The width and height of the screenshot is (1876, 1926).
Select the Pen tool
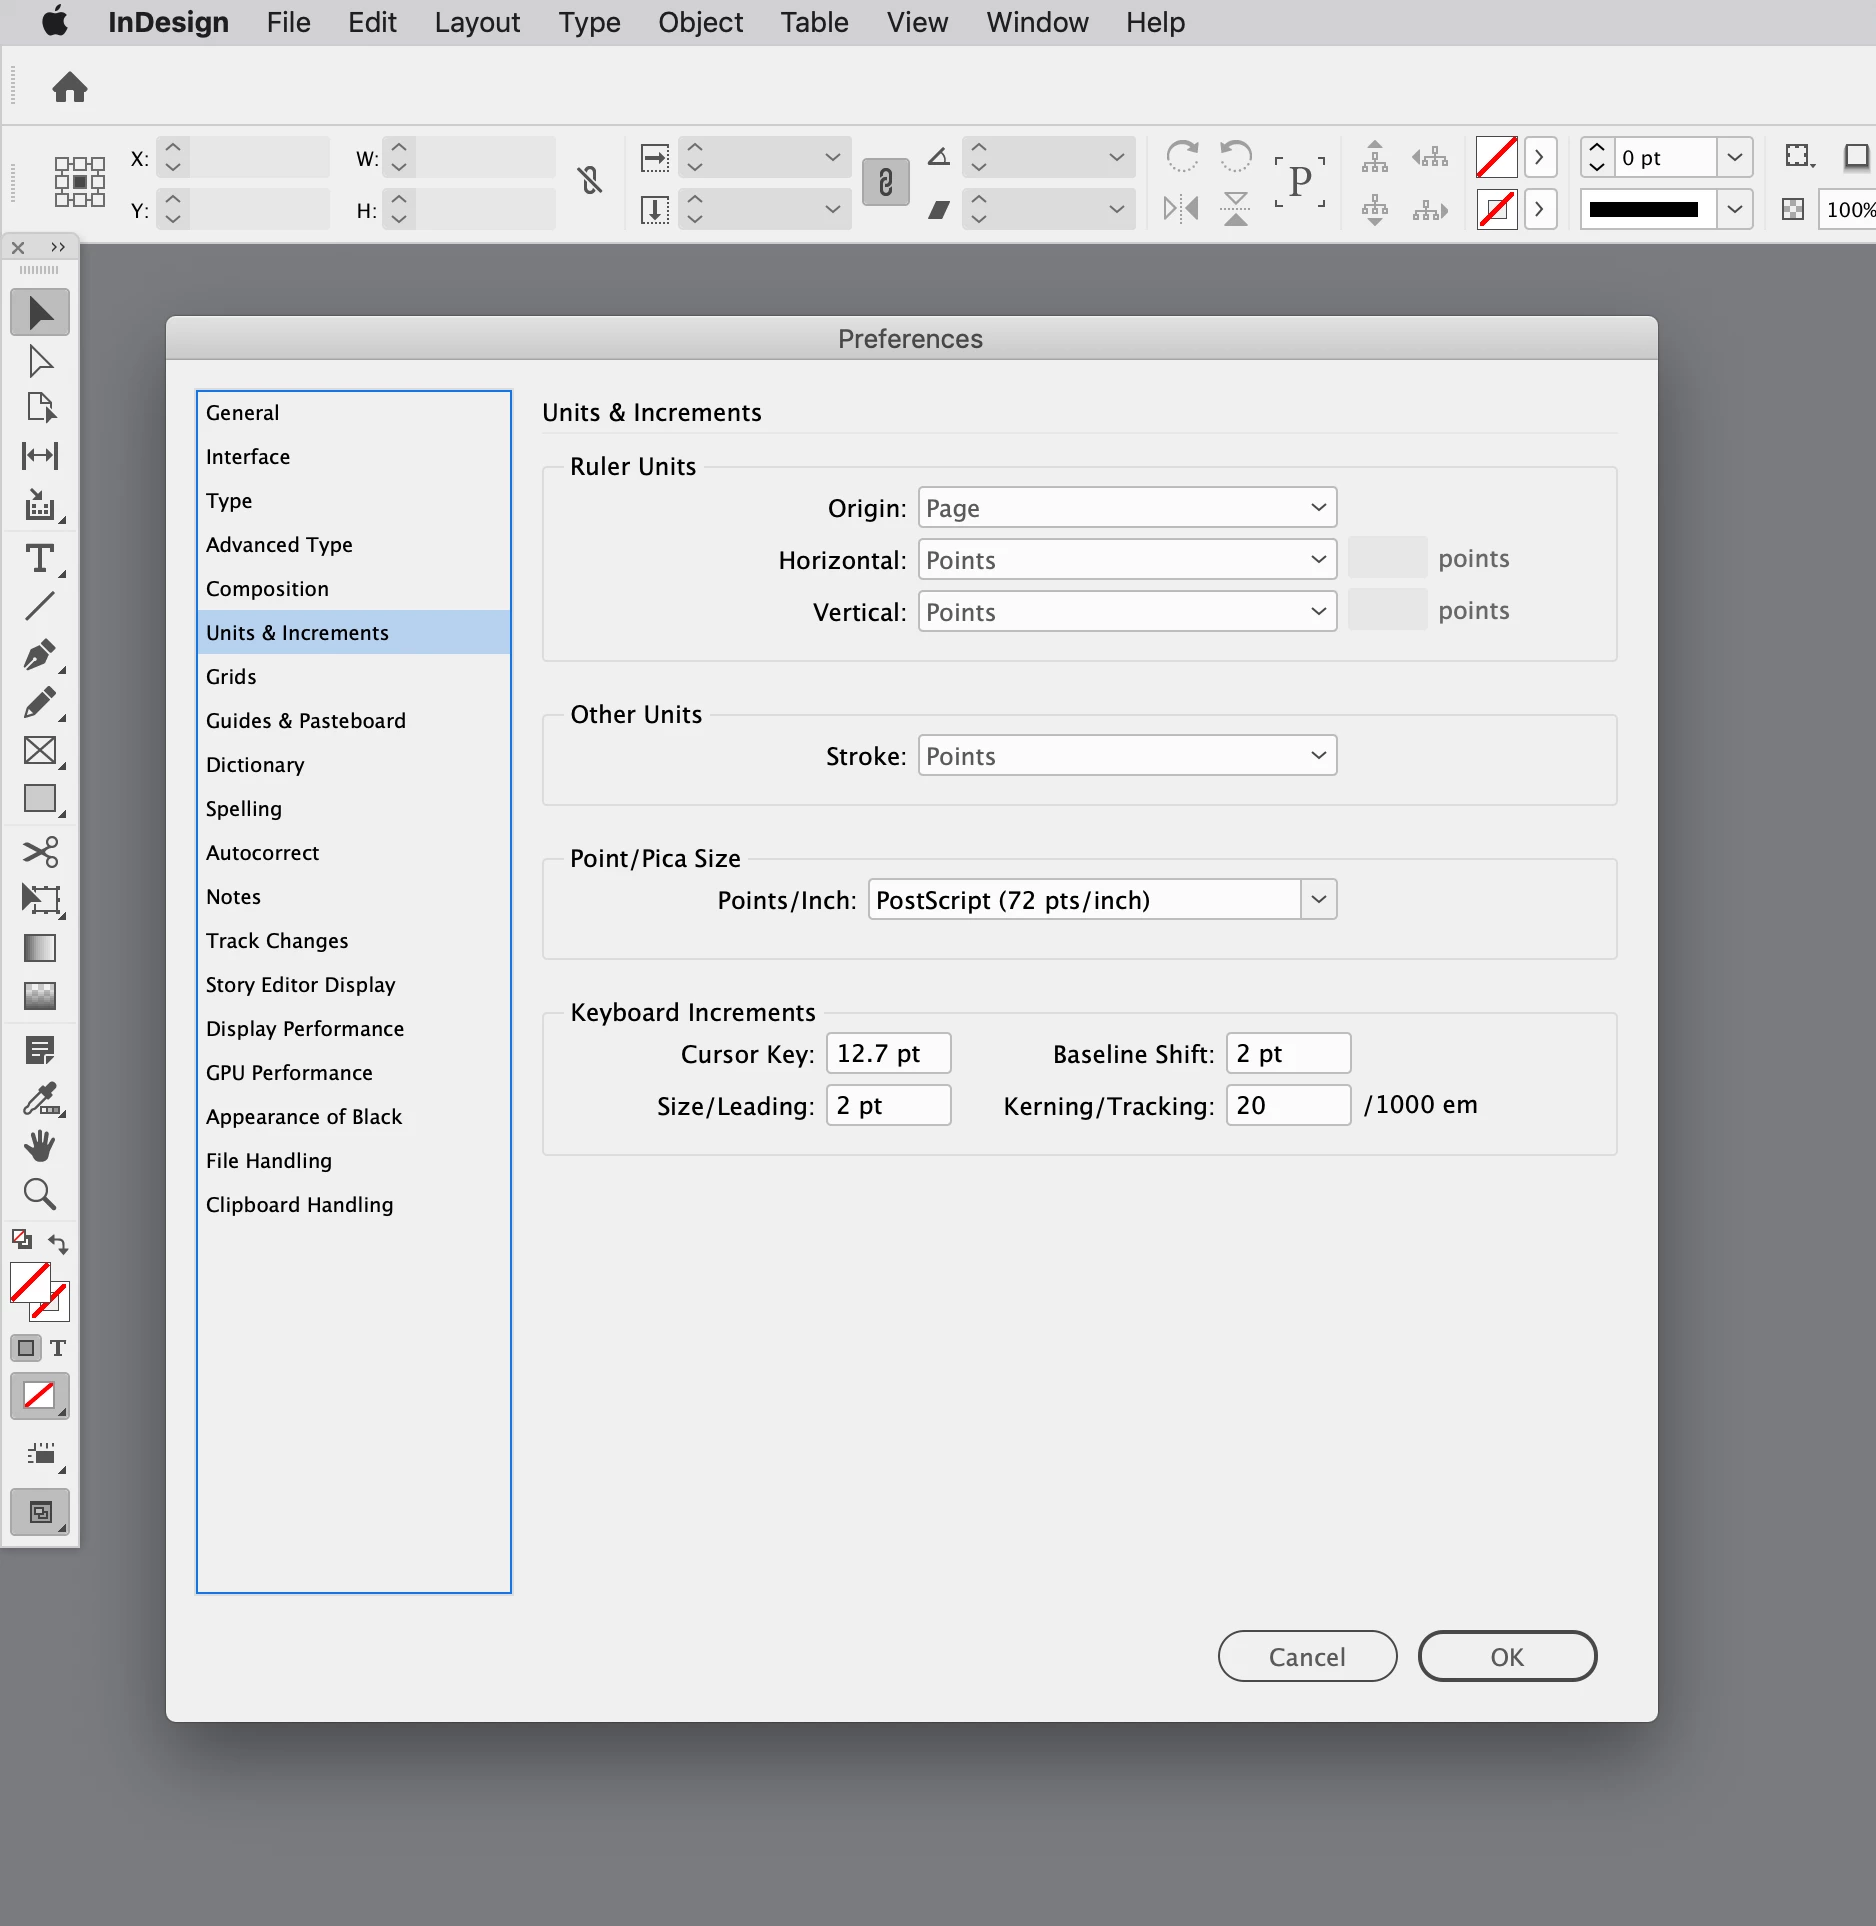pos(40,655)
